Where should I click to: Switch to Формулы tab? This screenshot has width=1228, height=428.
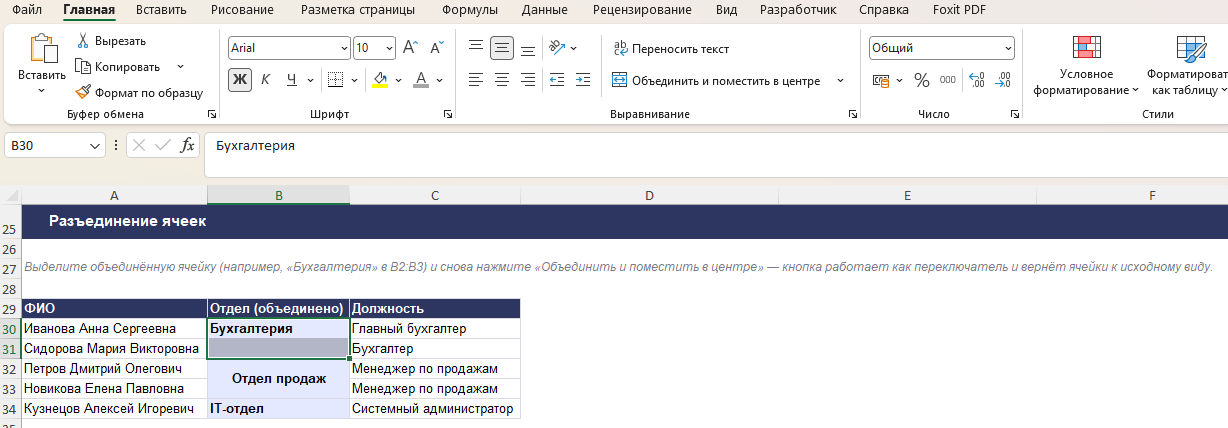[x=470, y=10]
